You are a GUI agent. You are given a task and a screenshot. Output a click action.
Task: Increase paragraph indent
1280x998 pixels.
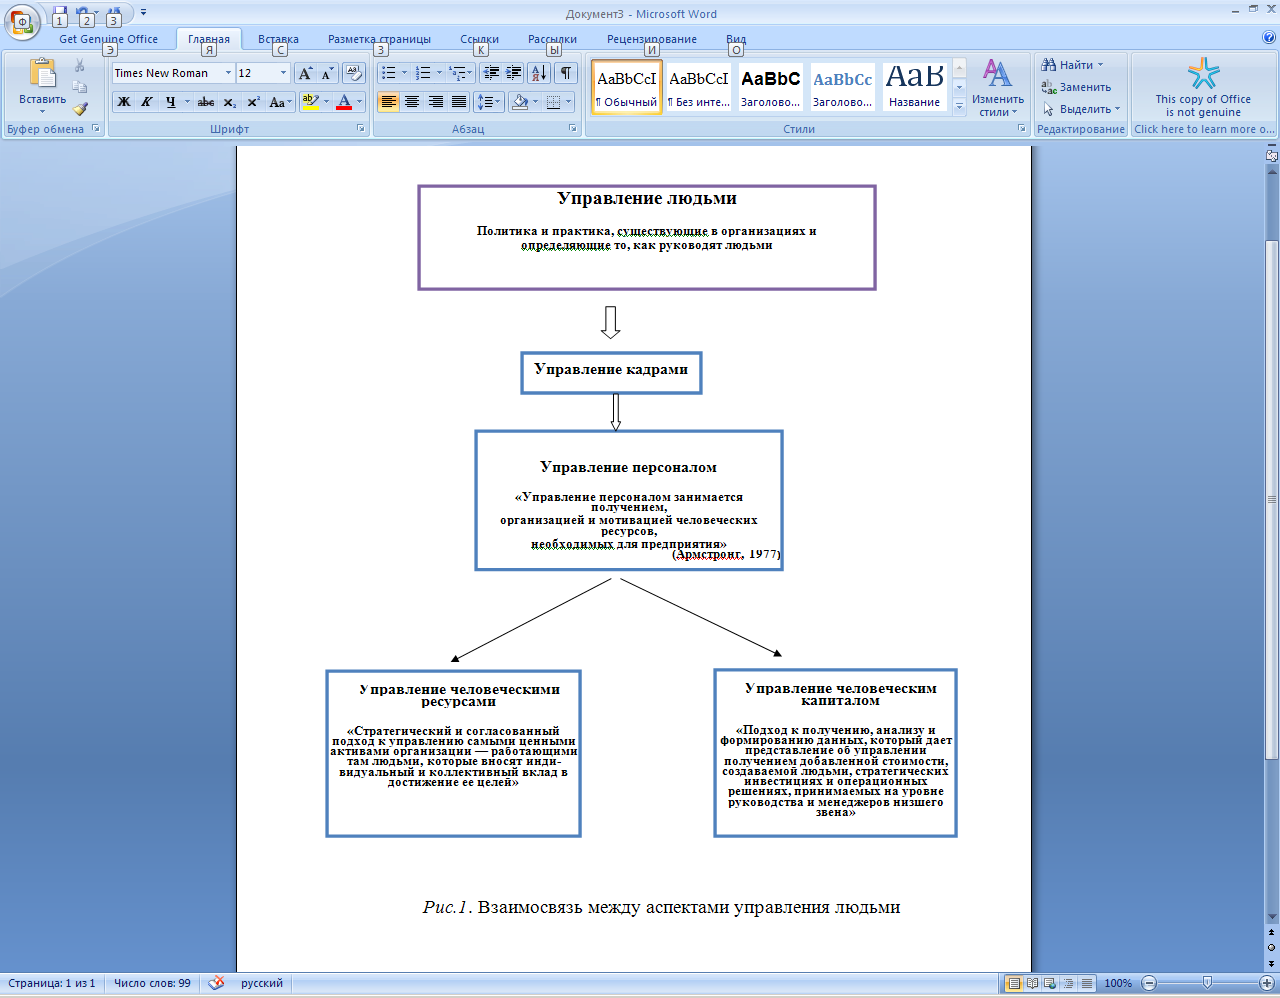pyautogui.click(x=514, y=73)
